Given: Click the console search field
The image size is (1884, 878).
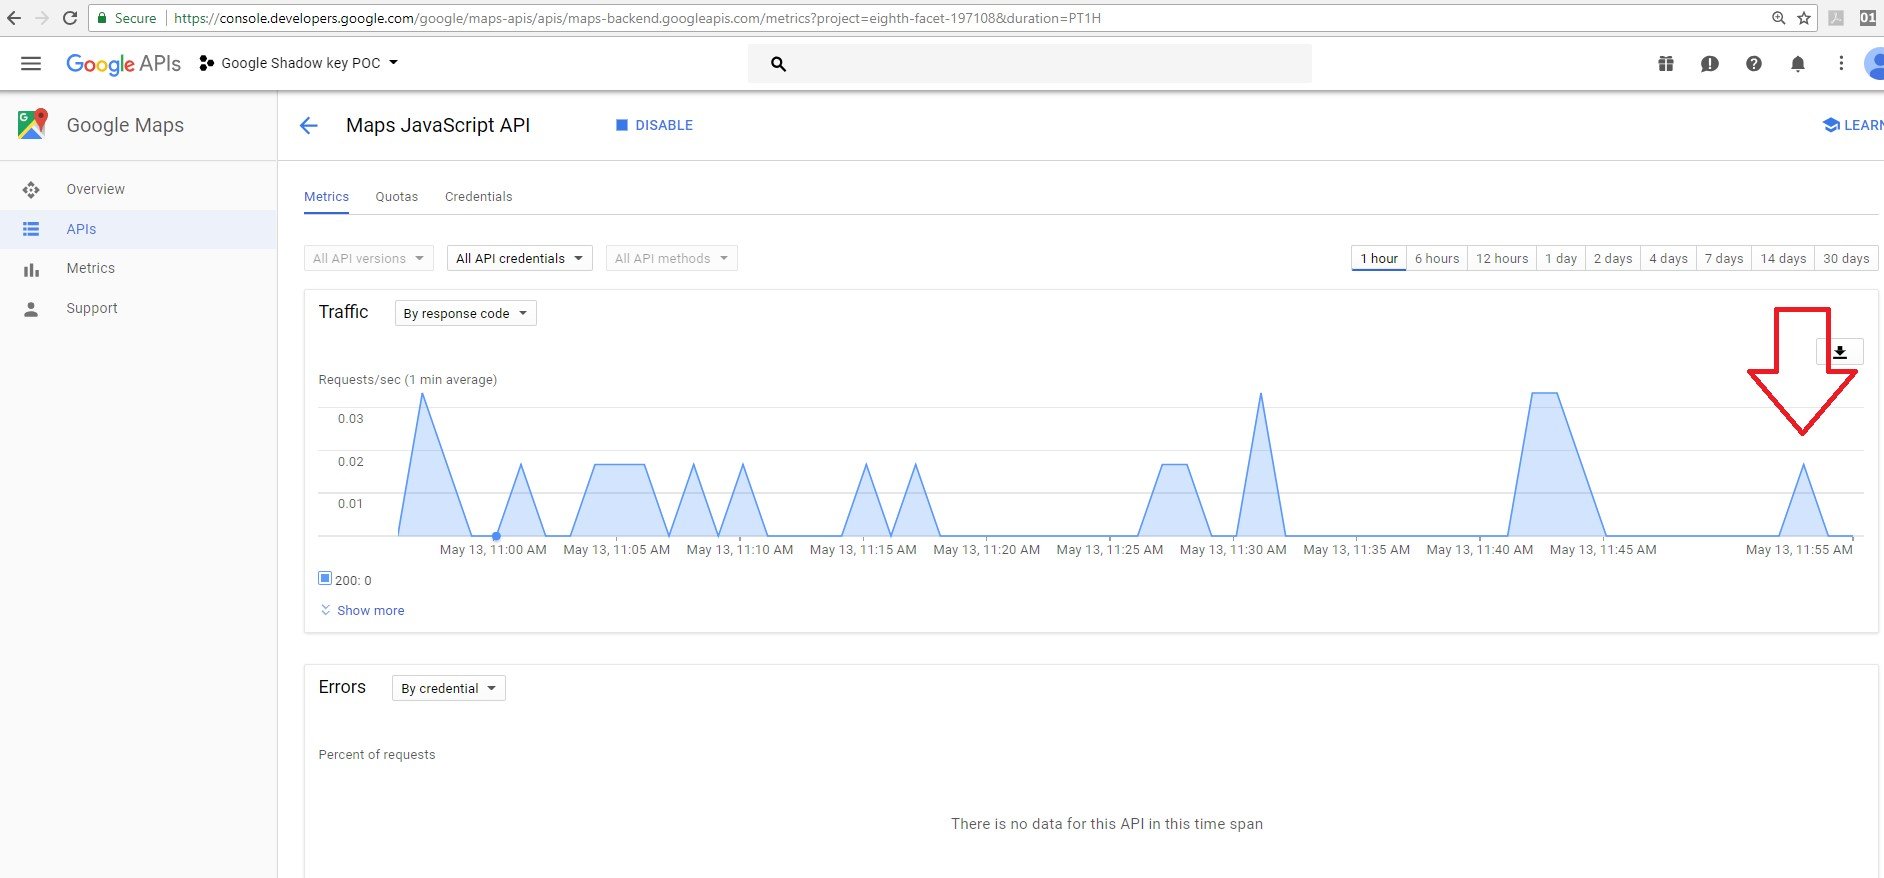Looking at the screenshot, I should [x=1030, y=64].
